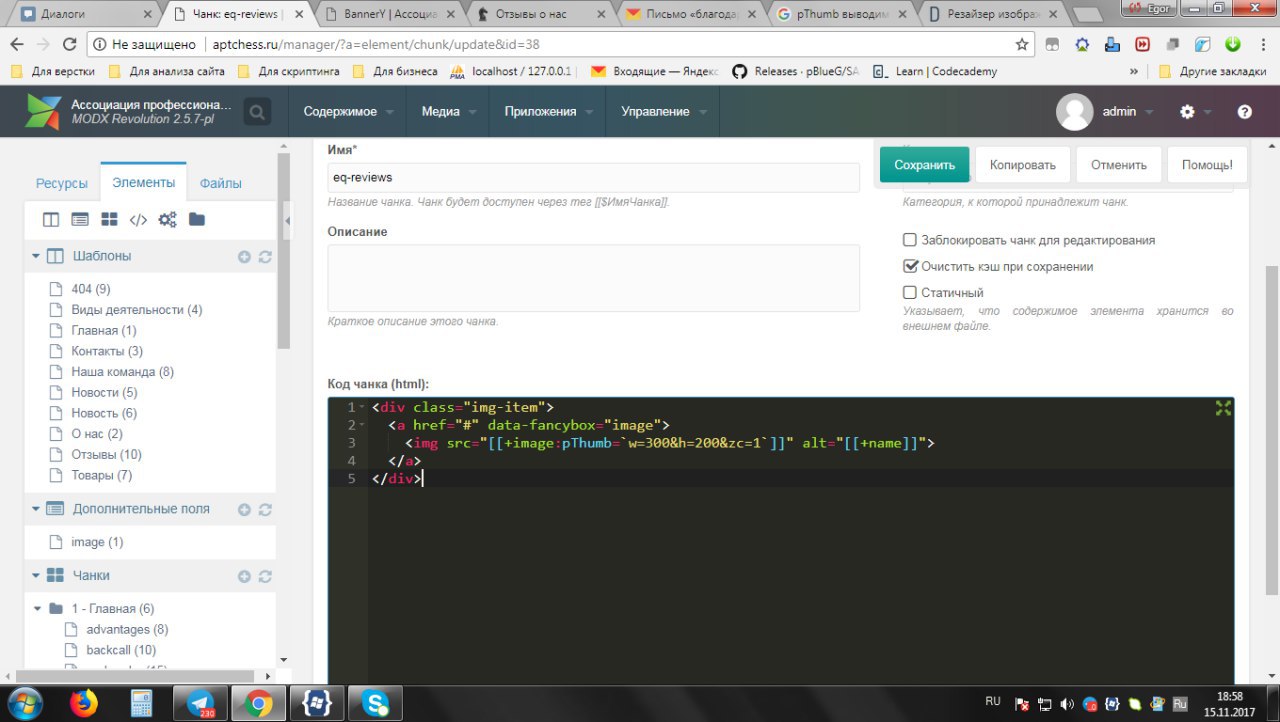Collapse the Чанки tree section

(36, 576)
